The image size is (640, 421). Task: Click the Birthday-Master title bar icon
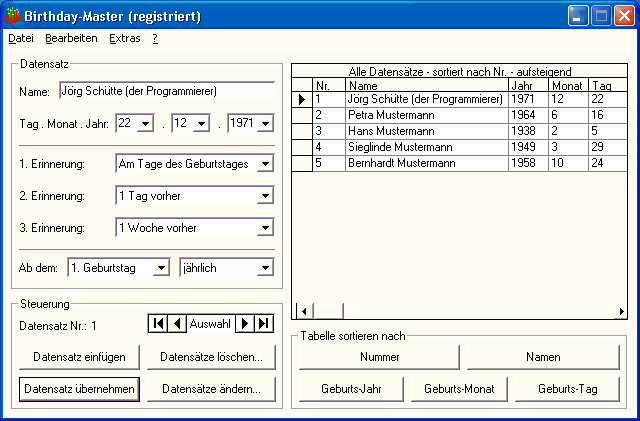click(x=12, y=16)
